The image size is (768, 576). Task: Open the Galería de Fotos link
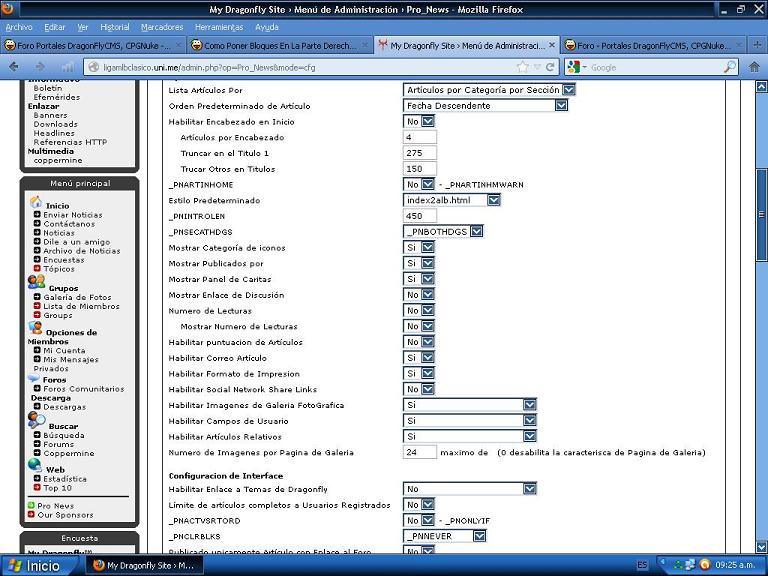coord(77,298)
